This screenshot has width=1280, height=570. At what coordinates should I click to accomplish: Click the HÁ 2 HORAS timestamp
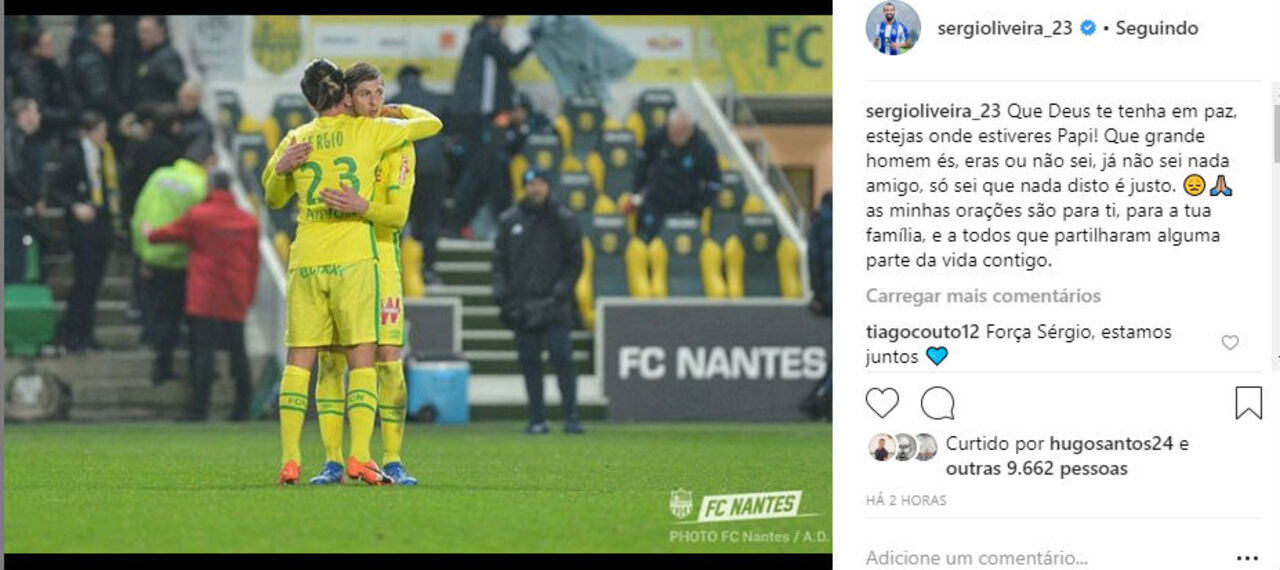coord(906,500)
